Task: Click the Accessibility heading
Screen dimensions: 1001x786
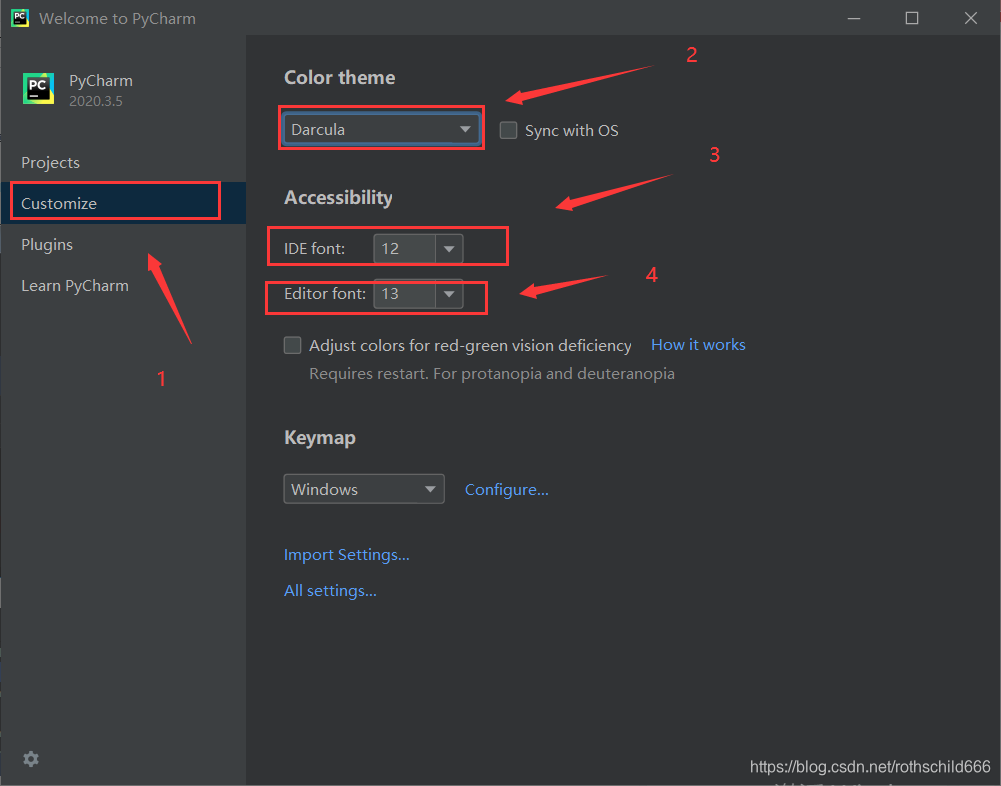Action: point(338,198)
